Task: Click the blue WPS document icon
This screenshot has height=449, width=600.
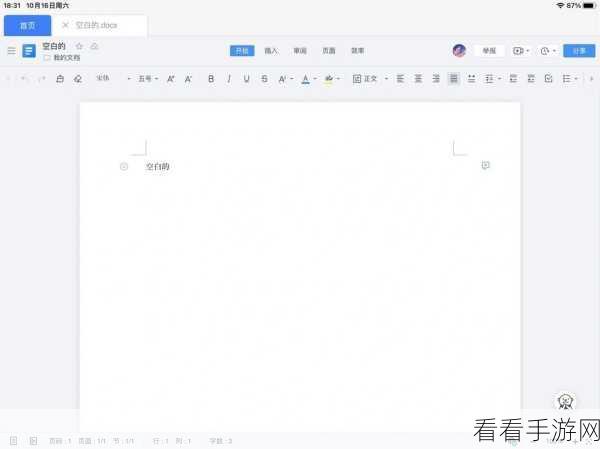Action: (29, 51)
